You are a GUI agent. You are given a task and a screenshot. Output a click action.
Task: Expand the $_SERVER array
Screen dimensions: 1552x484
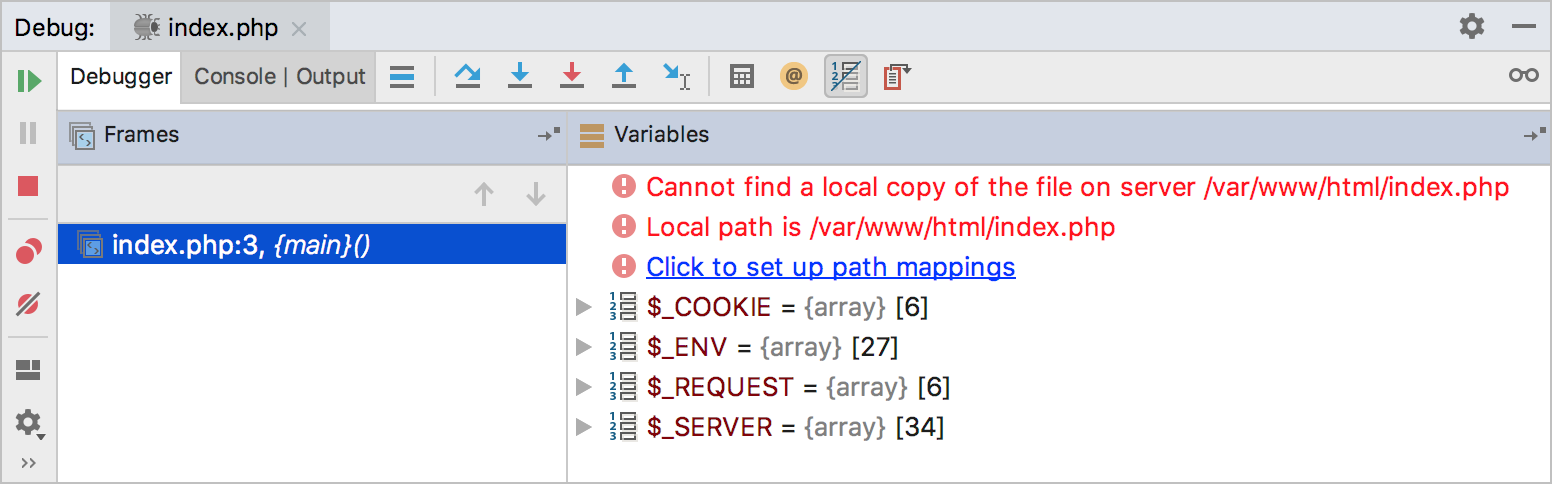point(585,428)
